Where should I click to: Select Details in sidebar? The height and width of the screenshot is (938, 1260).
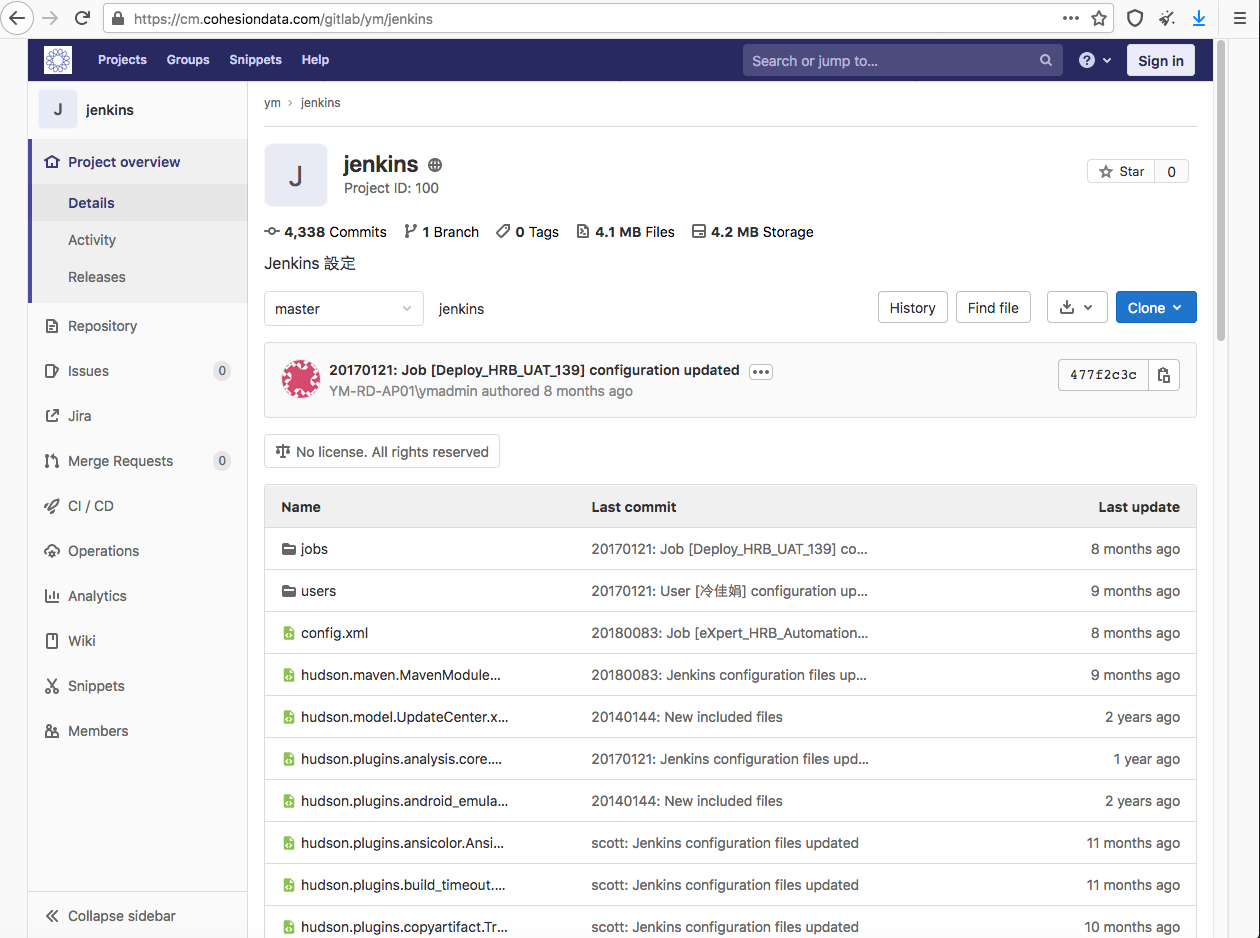[x=138, y=203]
